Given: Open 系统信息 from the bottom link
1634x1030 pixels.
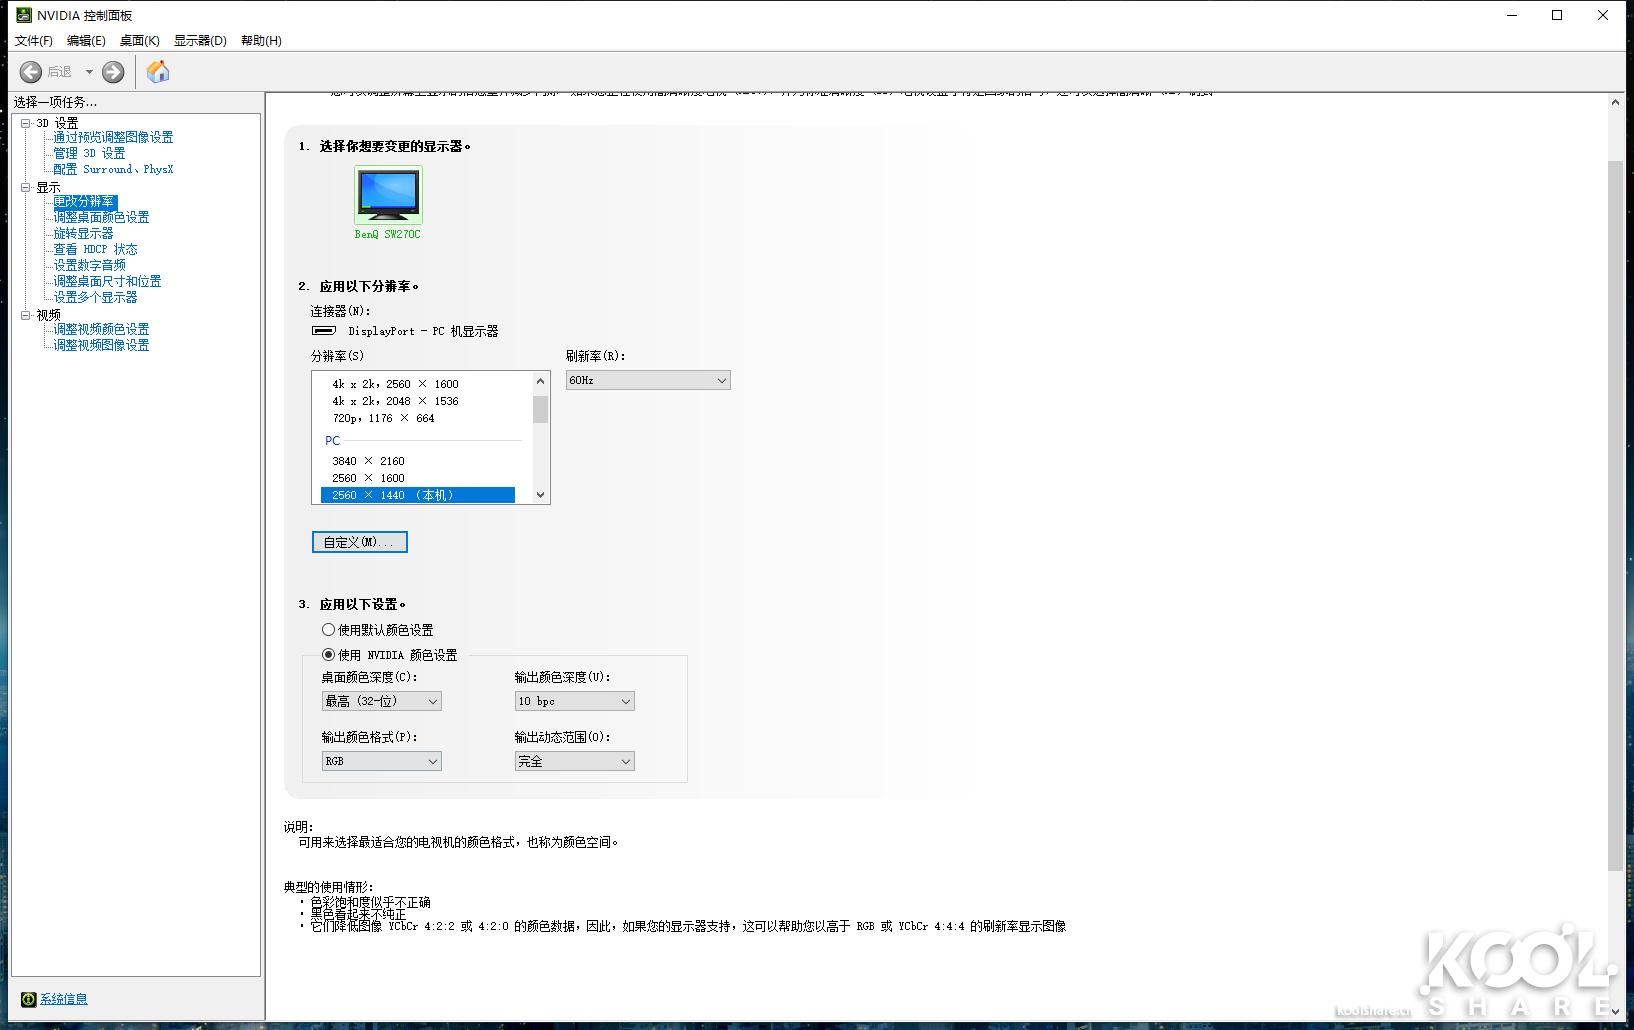Looking at the screenshot, I should tap(63, 998).
